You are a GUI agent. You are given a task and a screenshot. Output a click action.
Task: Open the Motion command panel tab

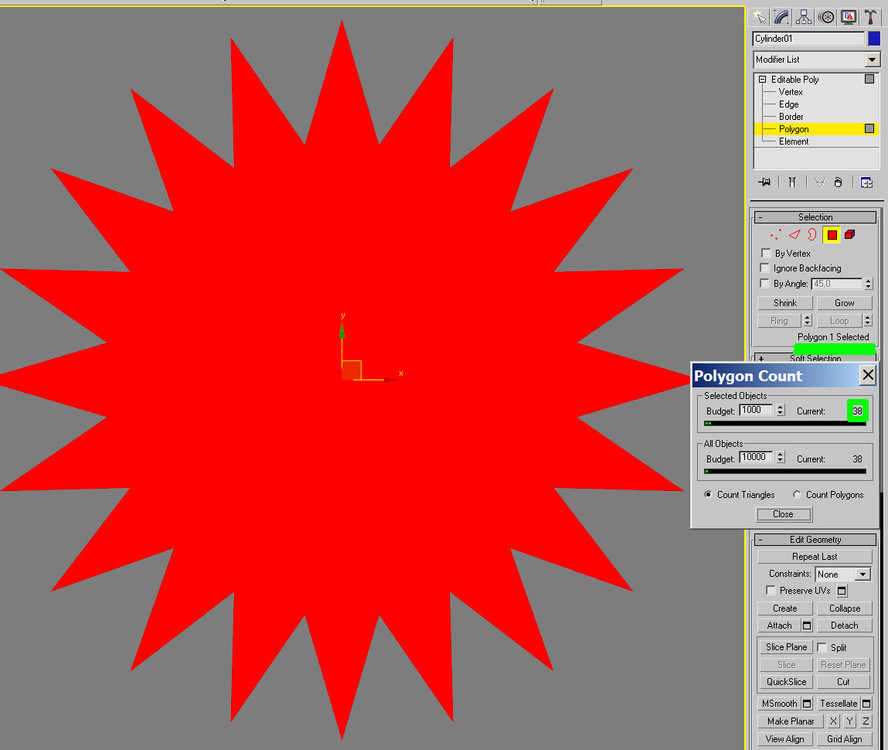(x=826, y=17)
